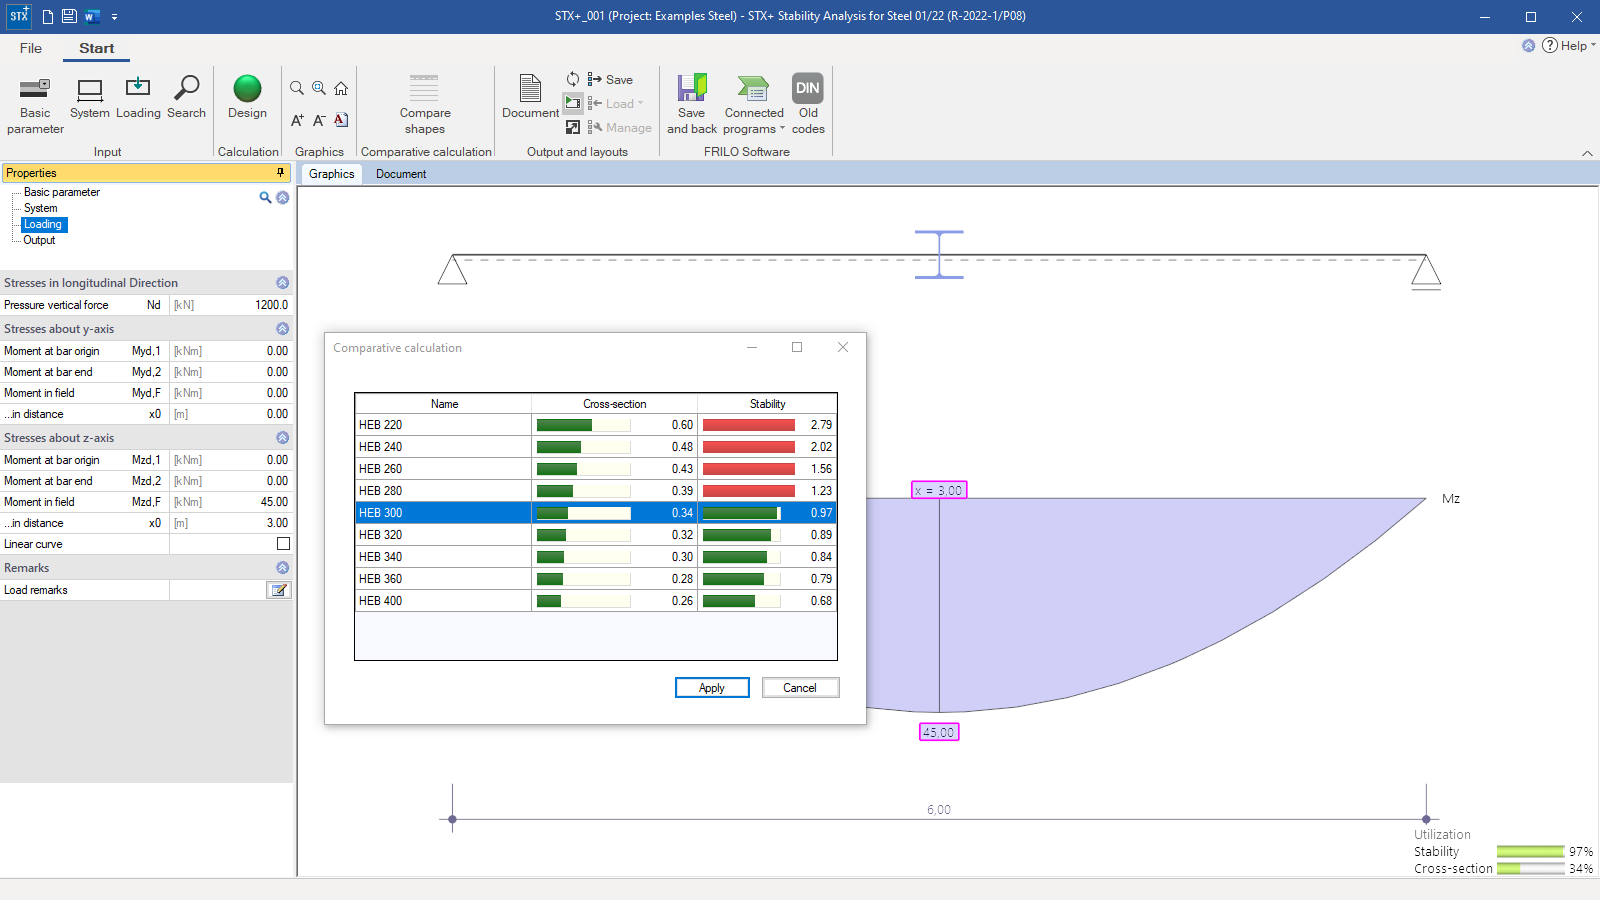The width and height of the screenshot is (1600, 900).
Task: Click the red stability bar of HEB 240
Action: tap(749, 447)
